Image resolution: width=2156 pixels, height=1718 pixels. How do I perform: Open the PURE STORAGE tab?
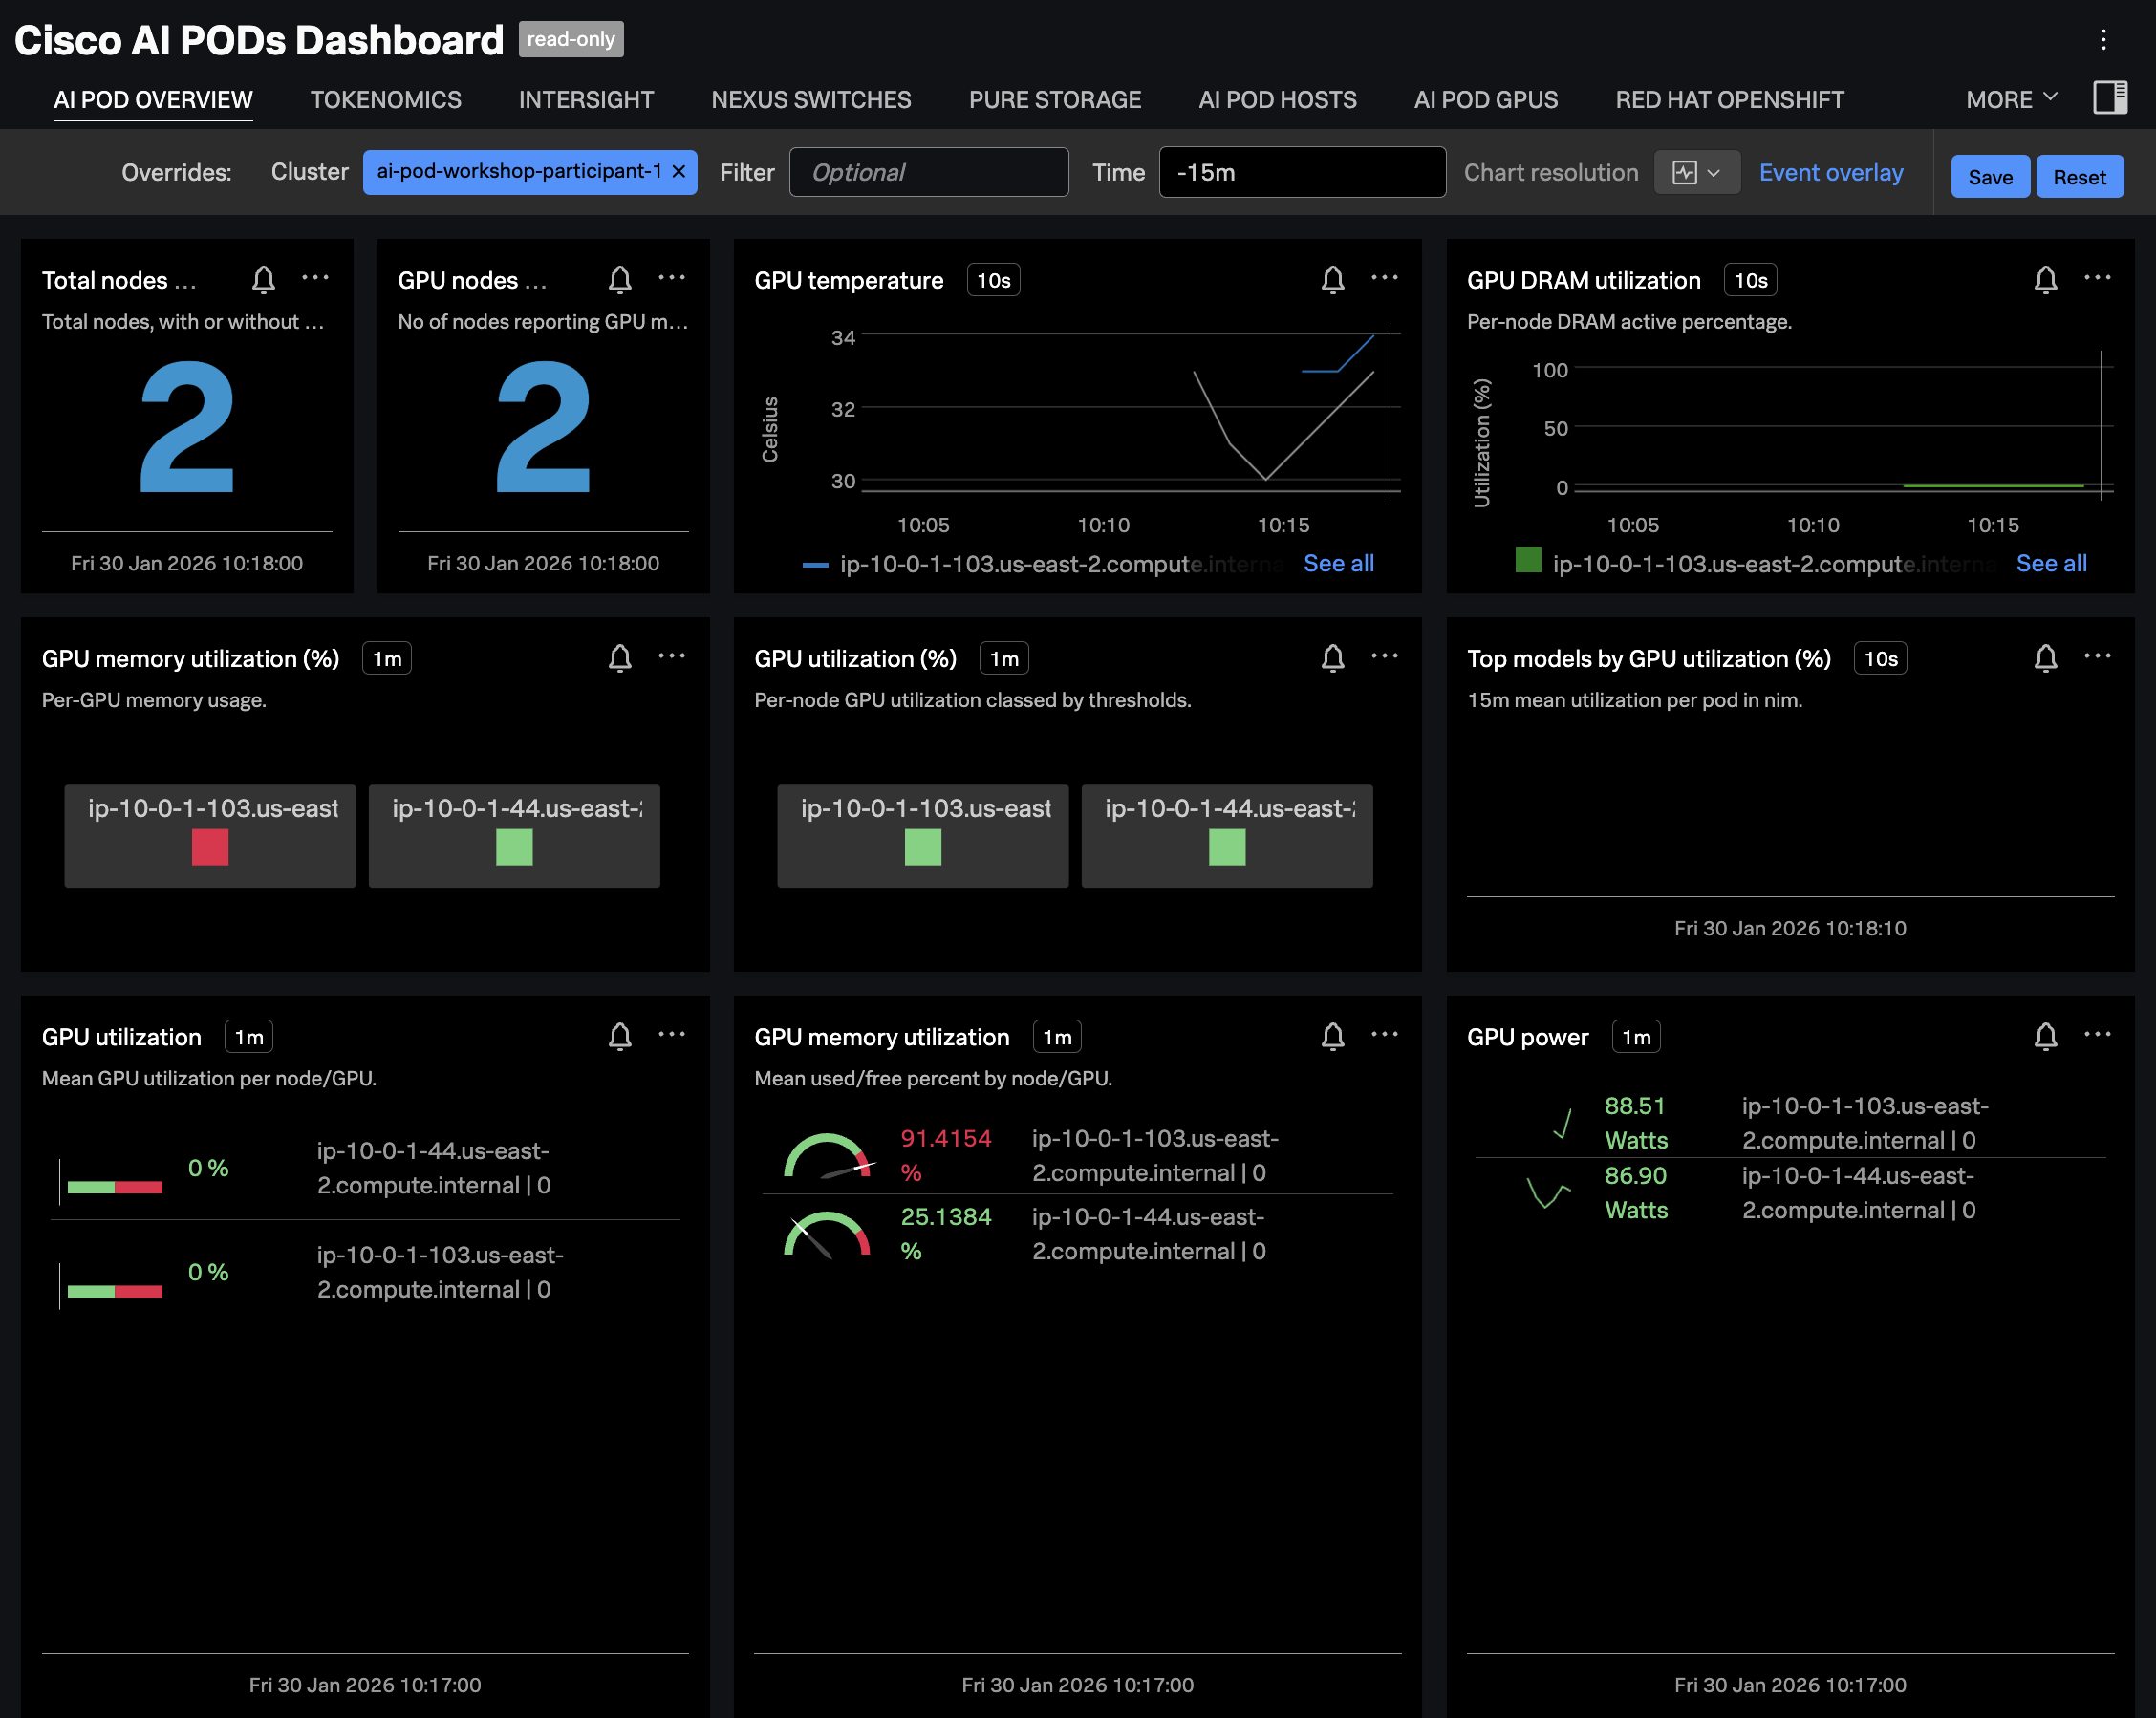pyautogui.click(x=1055, y=99)
